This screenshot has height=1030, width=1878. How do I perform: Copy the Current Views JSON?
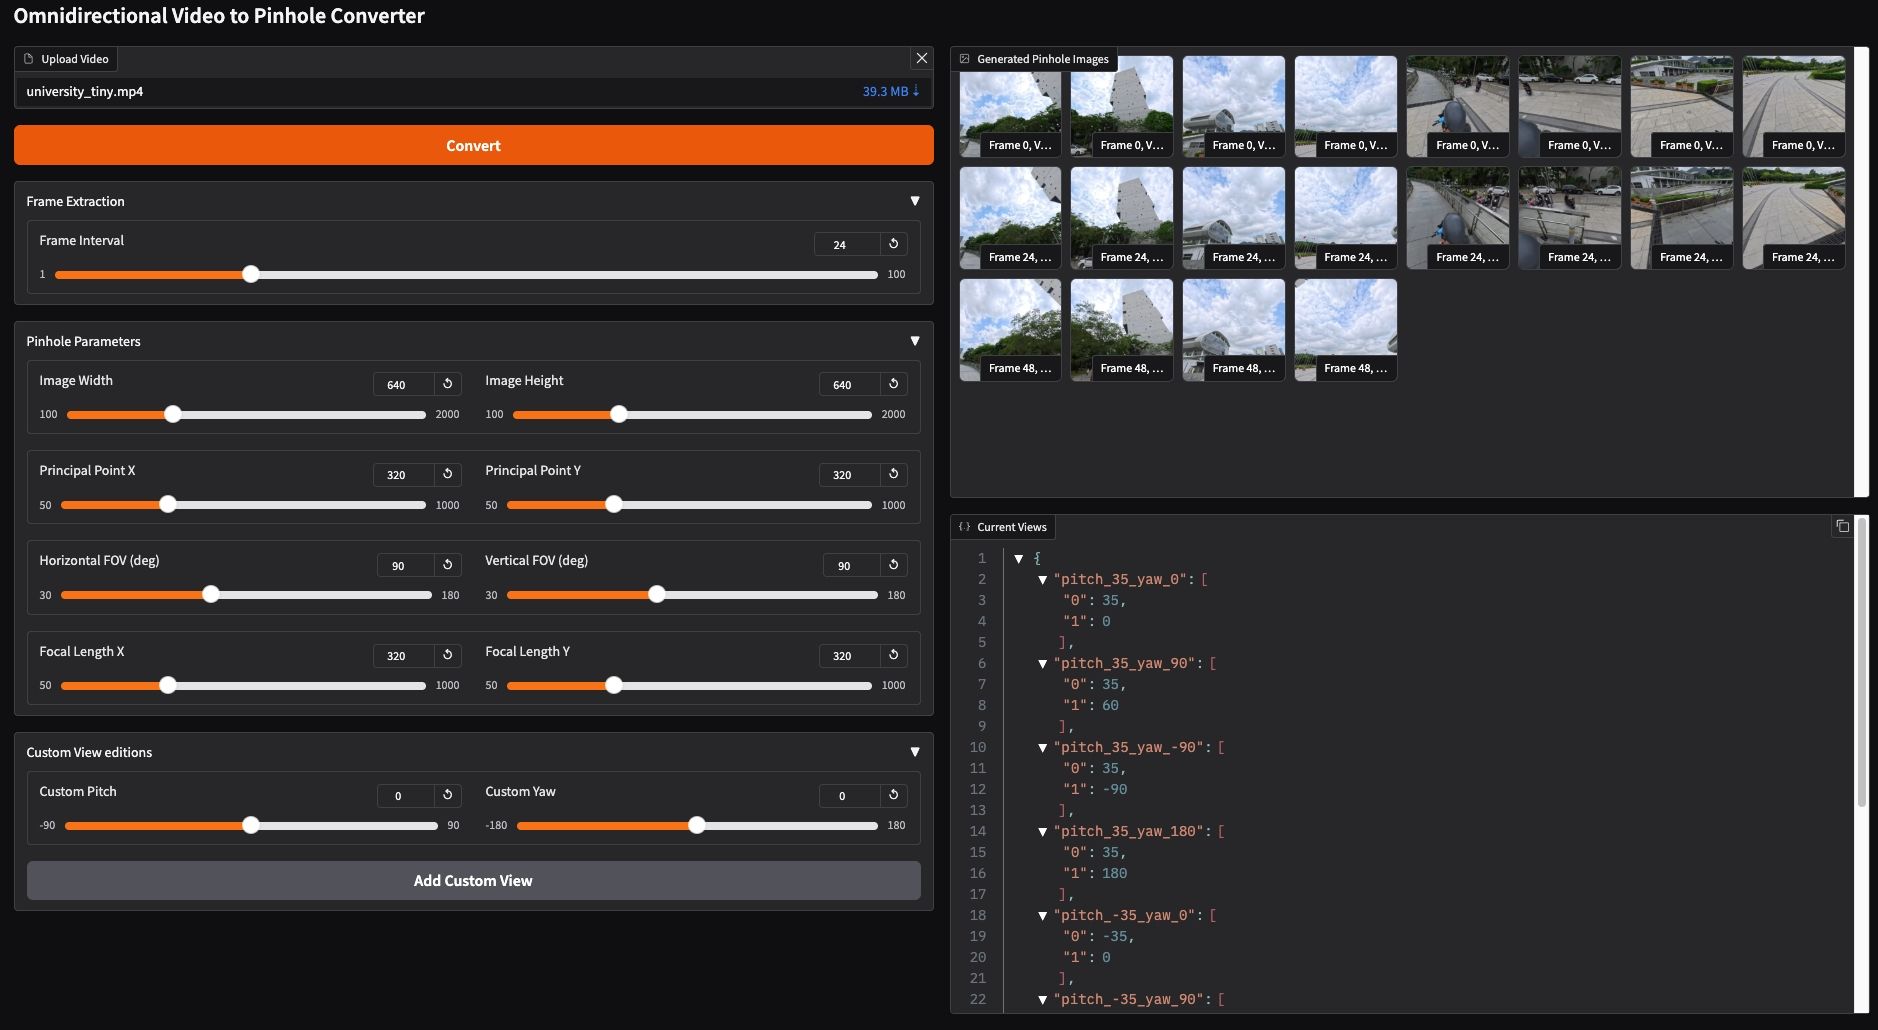(1842, 526)
